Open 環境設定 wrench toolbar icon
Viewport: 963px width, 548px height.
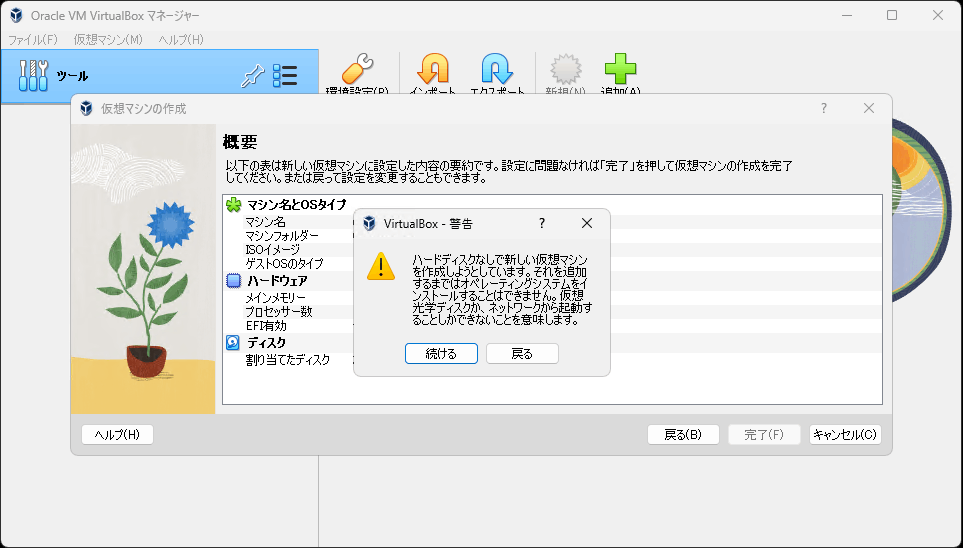(x=357, y=68)
